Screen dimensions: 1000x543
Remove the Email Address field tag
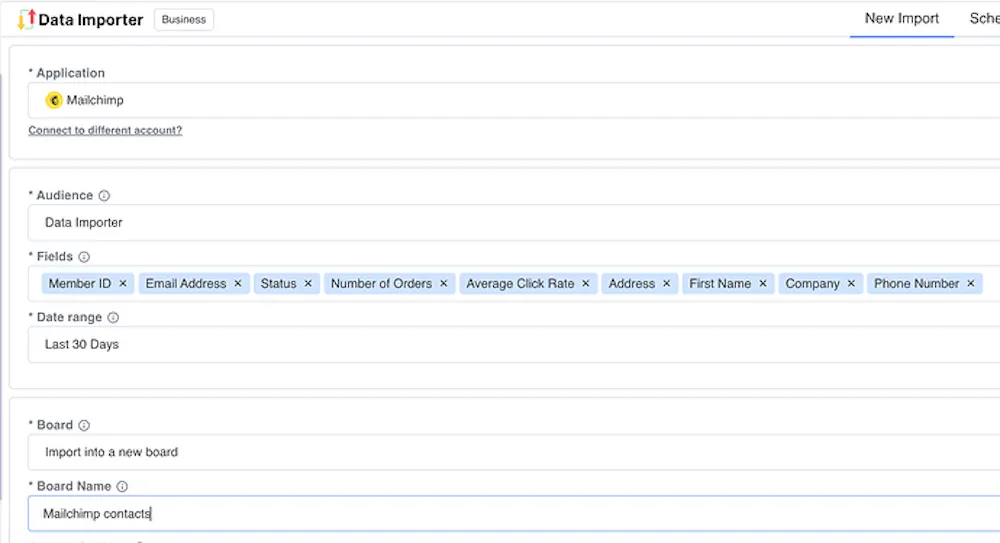pyautogui.click(x=238, y=283)
